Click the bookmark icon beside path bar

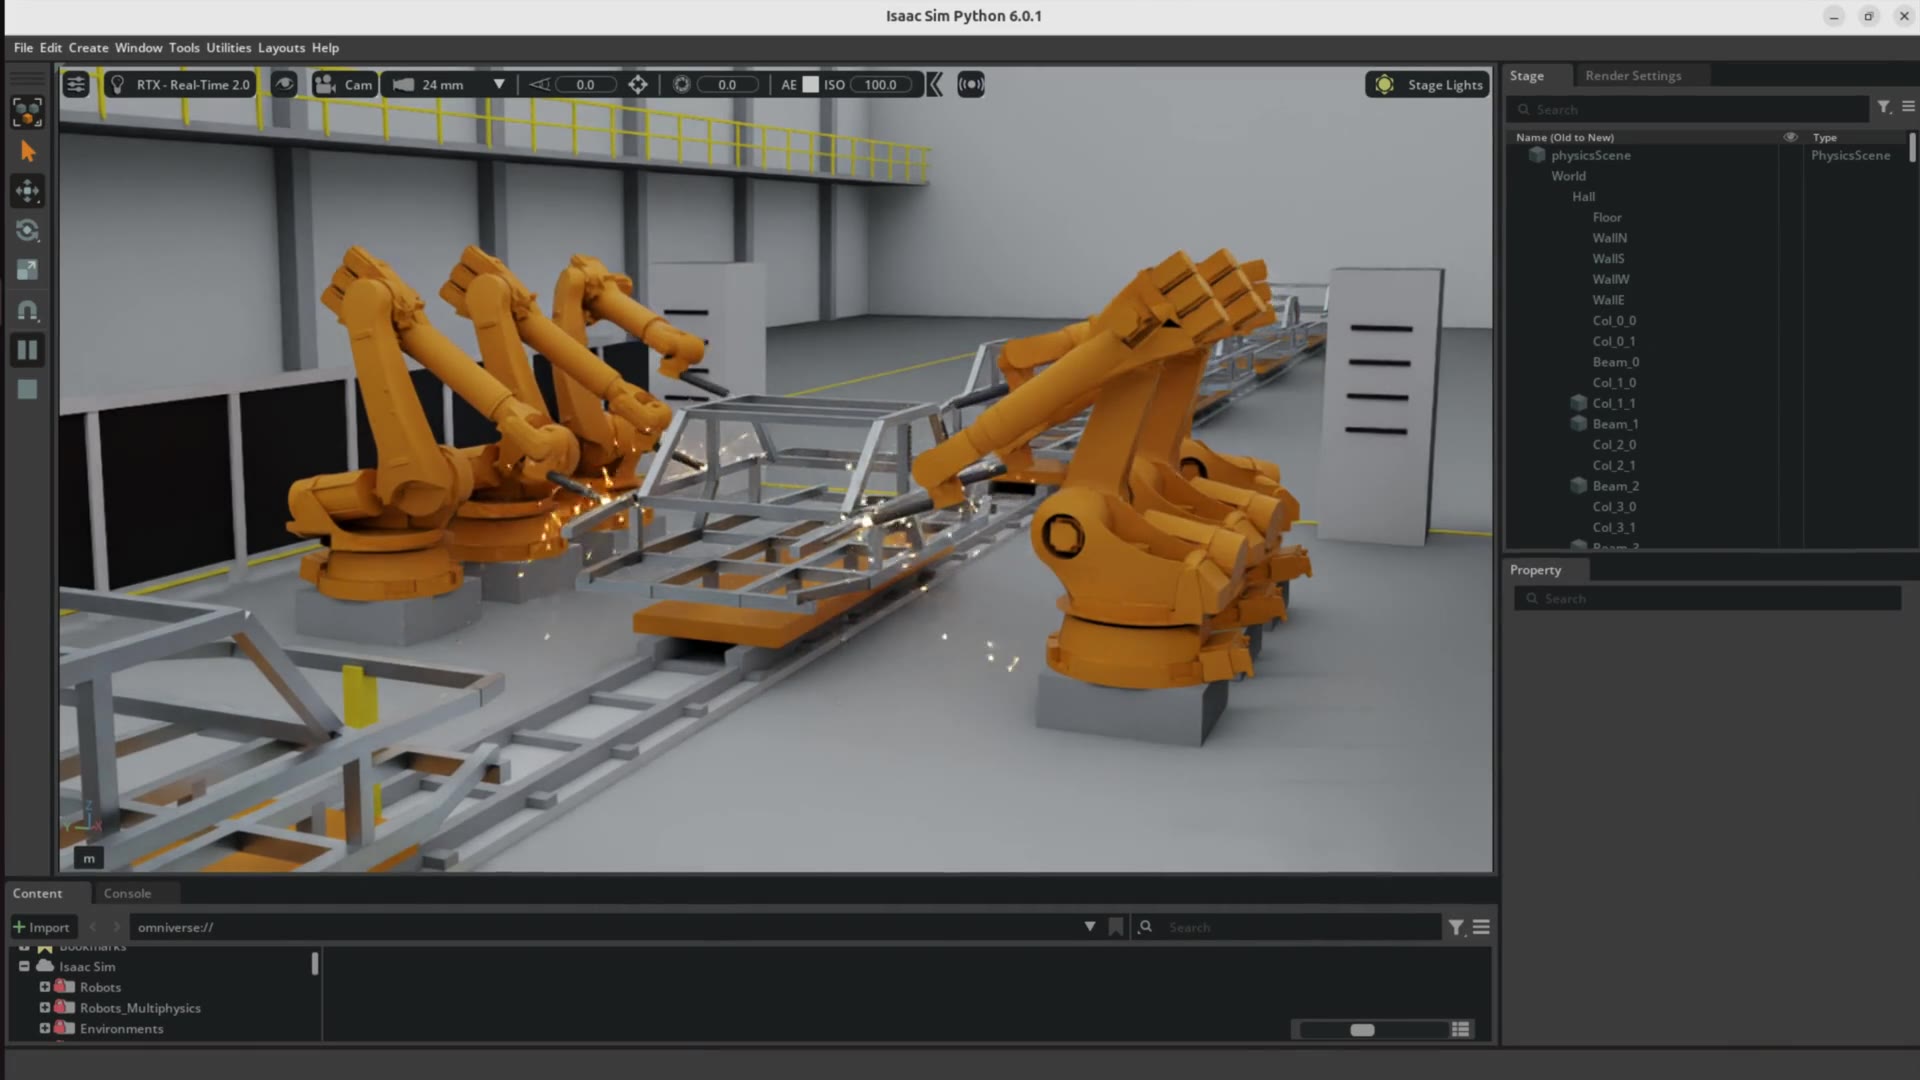pyautogui.click(x=1116, y=928)
